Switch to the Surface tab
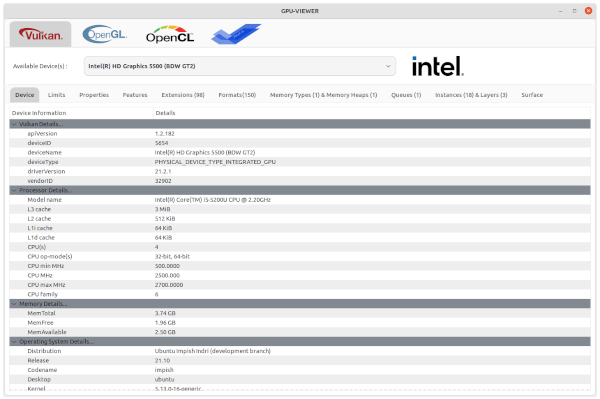The image size is (600, 399). pyautogui.click(x=532, y=95)
